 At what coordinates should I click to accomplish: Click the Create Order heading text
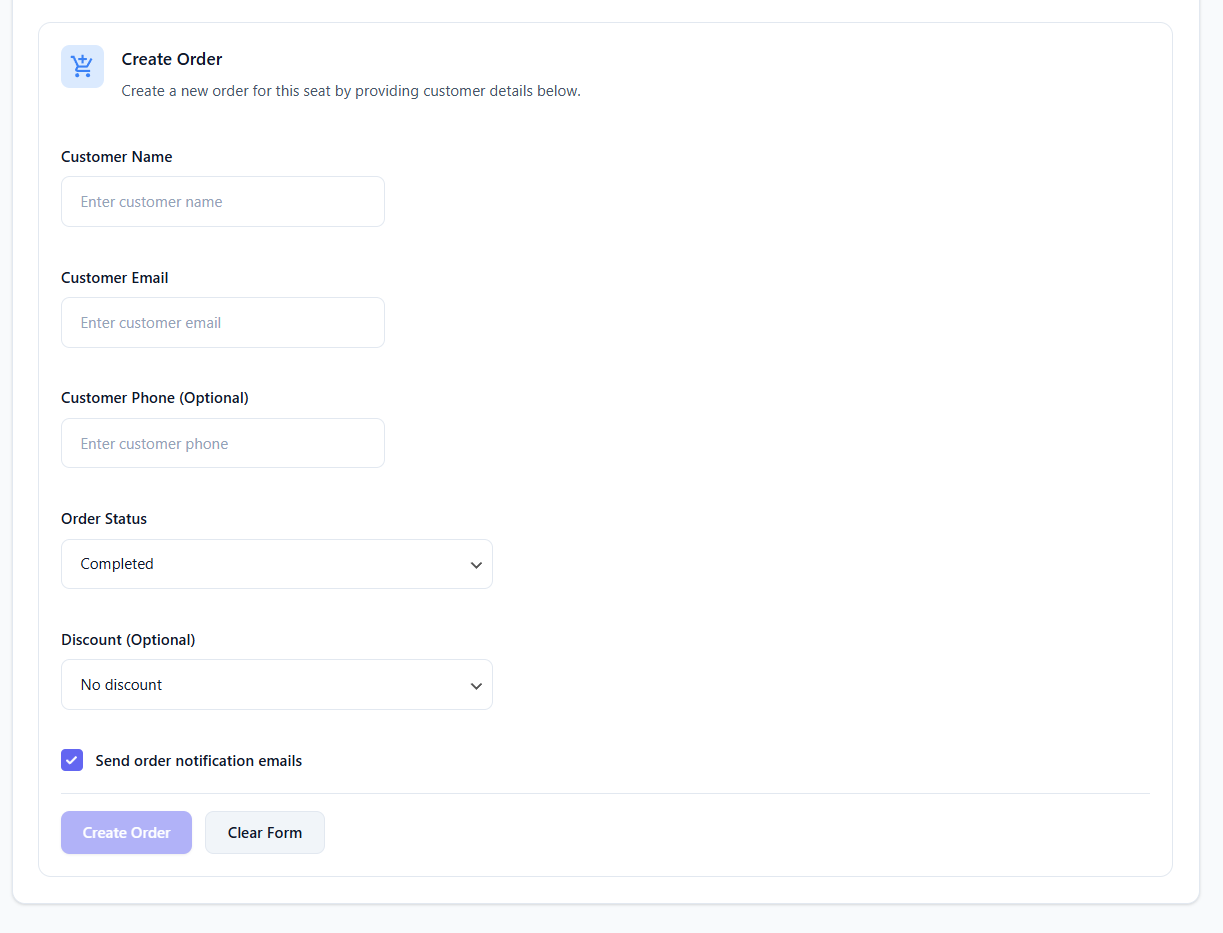[x=172, y=59]
